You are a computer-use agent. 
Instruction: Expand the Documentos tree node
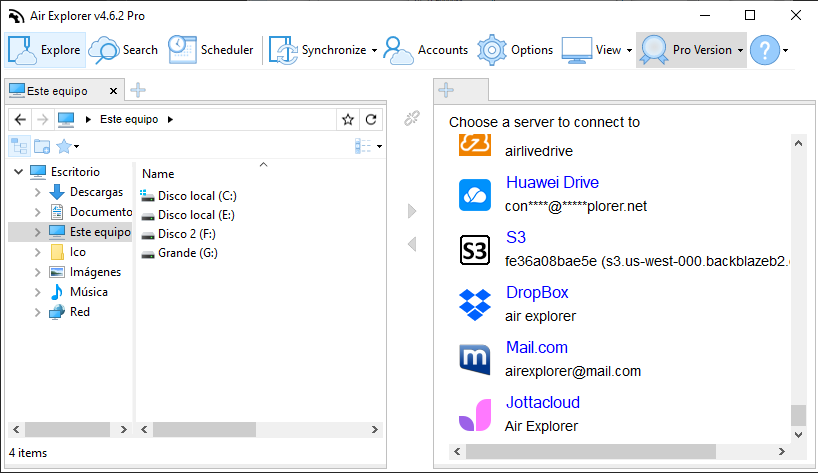[37, 212]
